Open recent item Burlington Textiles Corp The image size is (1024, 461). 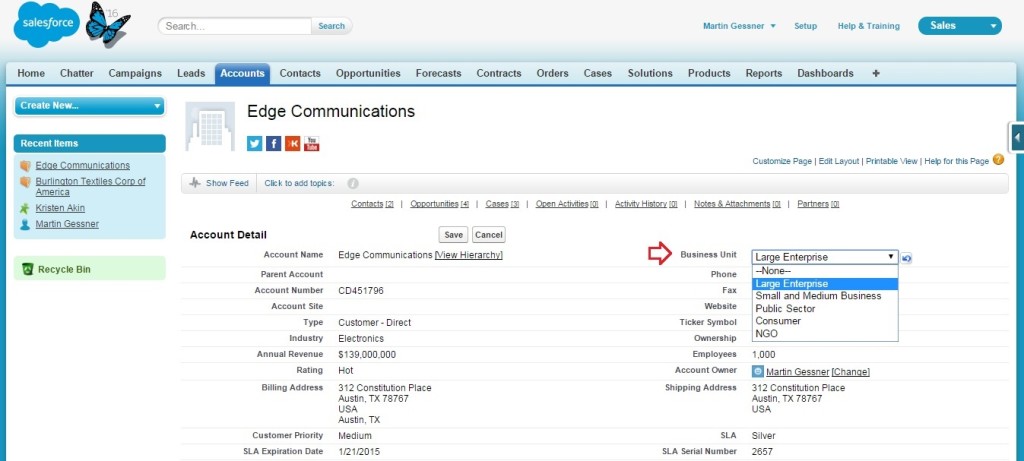tap(91, 187)
